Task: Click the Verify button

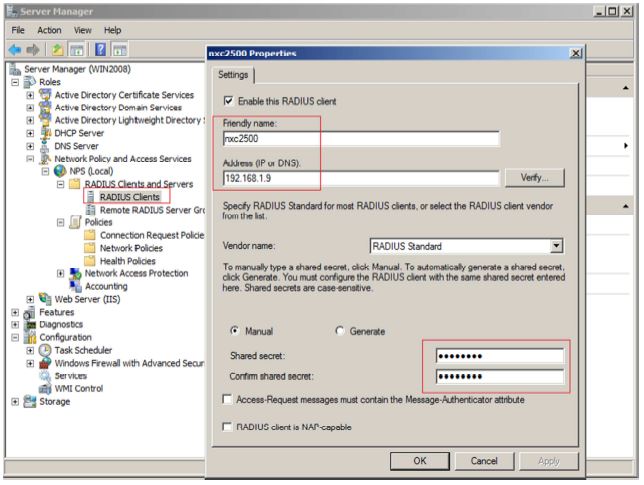Action: click(535, 178)
